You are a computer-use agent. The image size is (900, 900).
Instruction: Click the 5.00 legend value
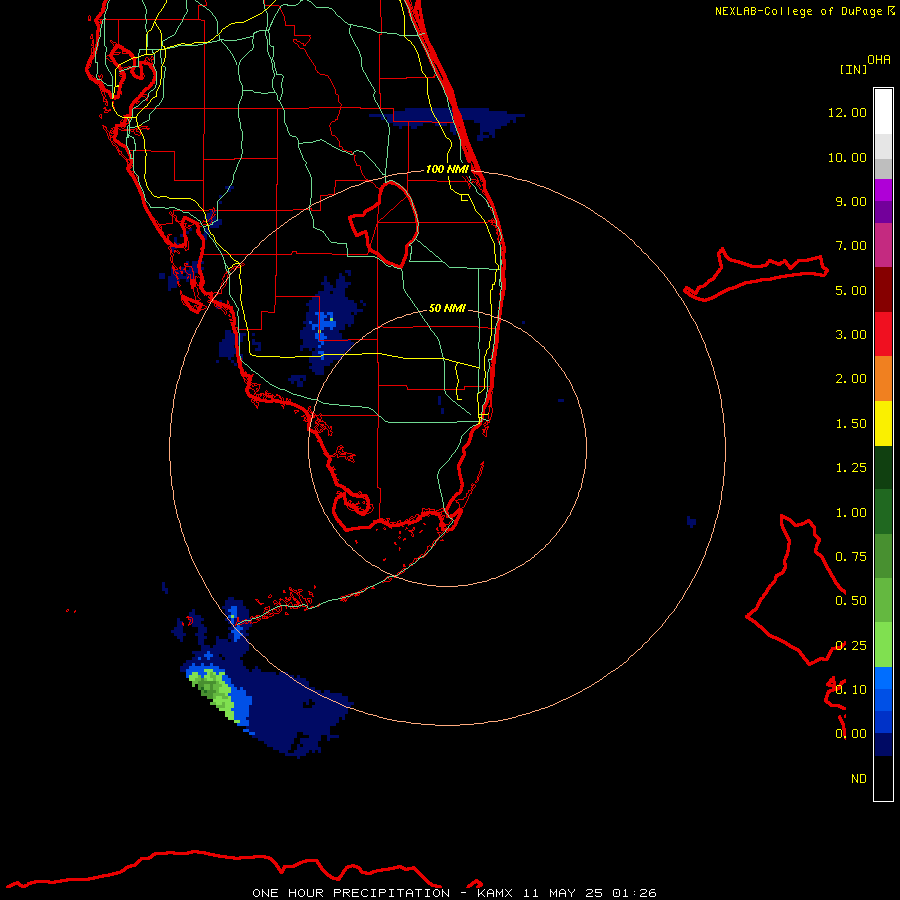click(851, 290)
